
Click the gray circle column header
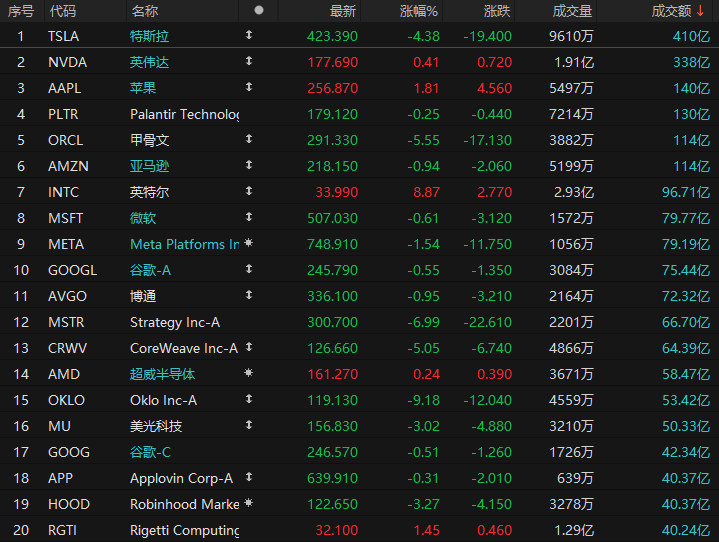259,10
